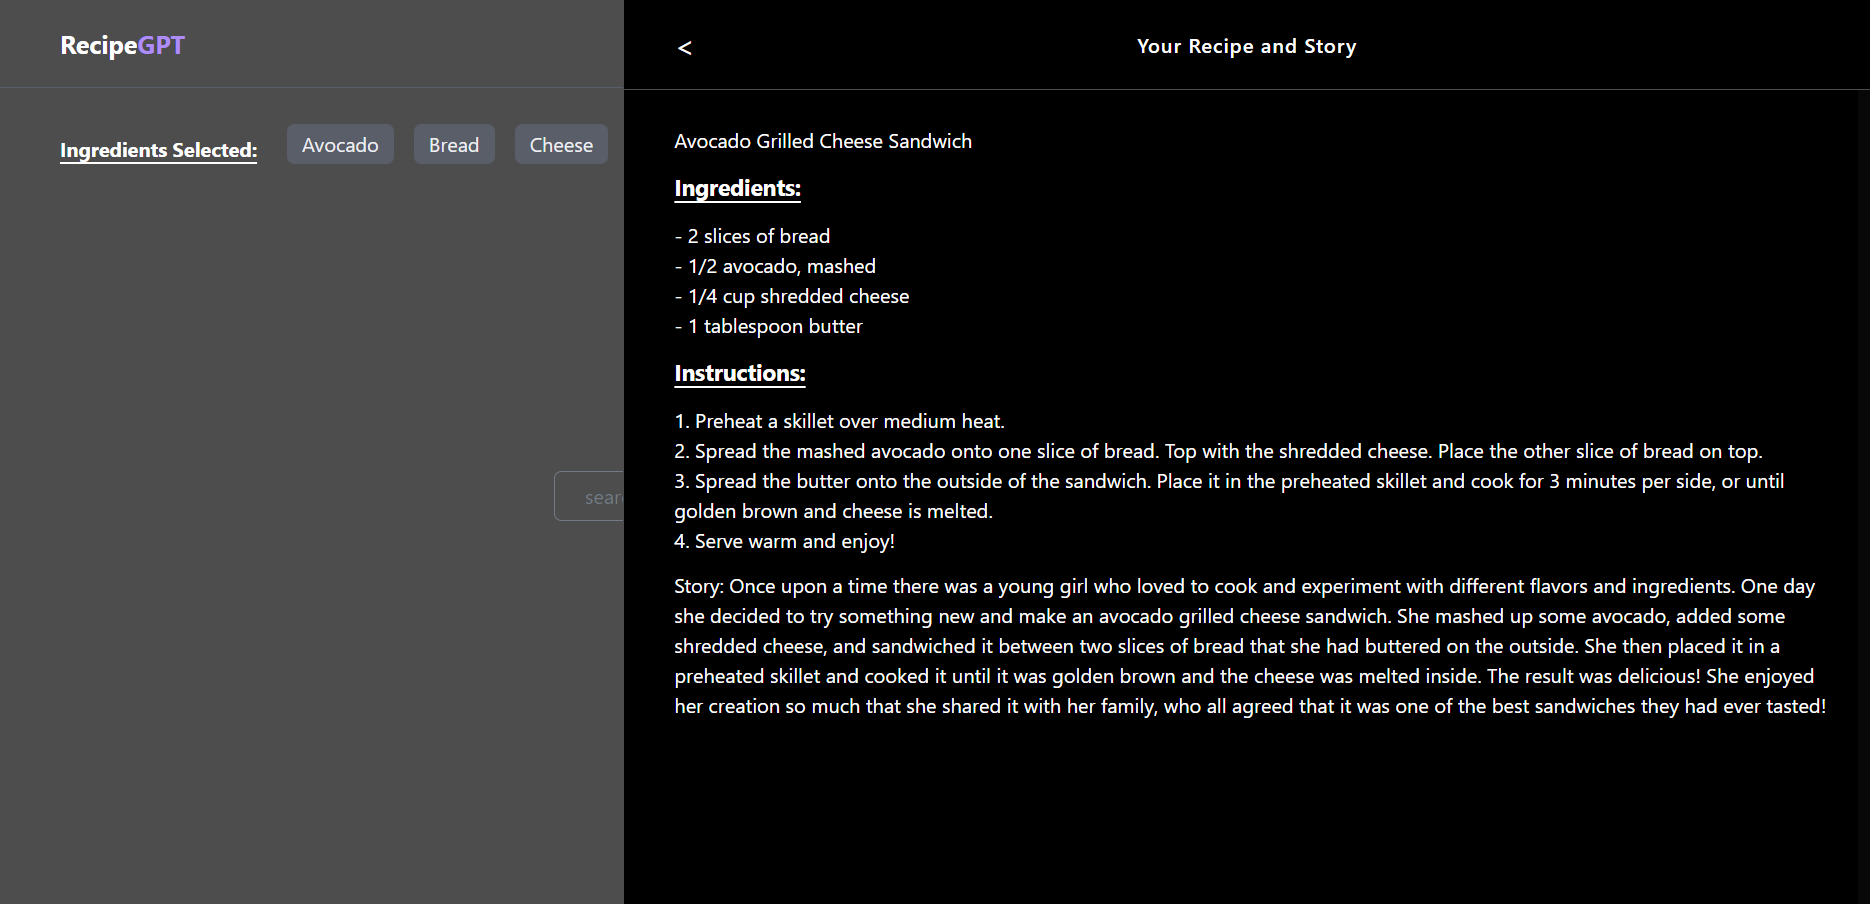The image size is (1870, 904).
Task: Select the Bread ingredient chip
Action: (454, 145)
